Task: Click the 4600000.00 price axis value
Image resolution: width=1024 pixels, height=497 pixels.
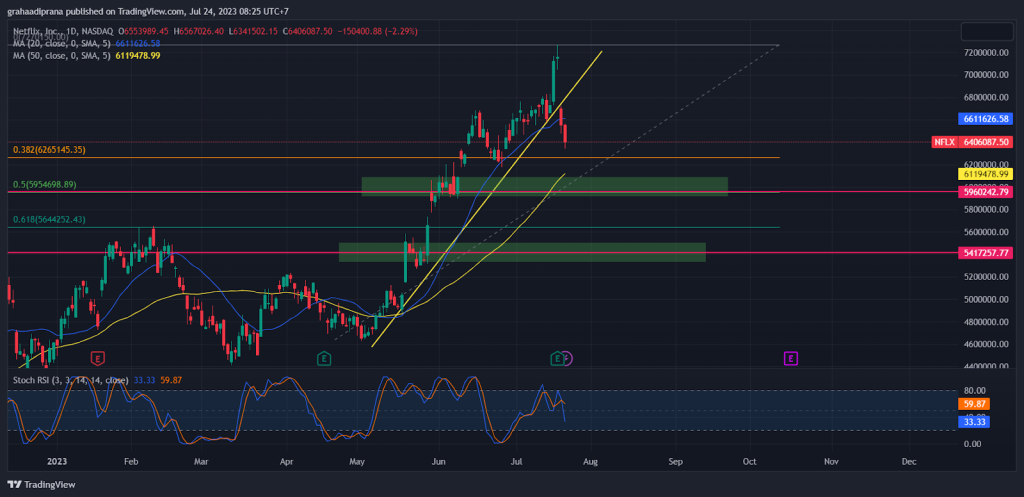Action: tap(987, 344)
